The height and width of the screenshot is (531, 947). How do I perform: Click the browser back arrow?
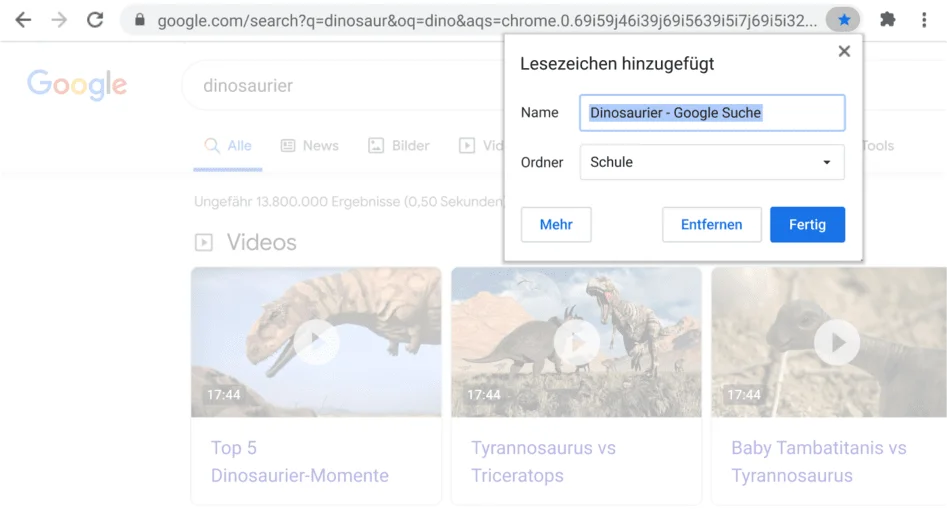point(23,20)
